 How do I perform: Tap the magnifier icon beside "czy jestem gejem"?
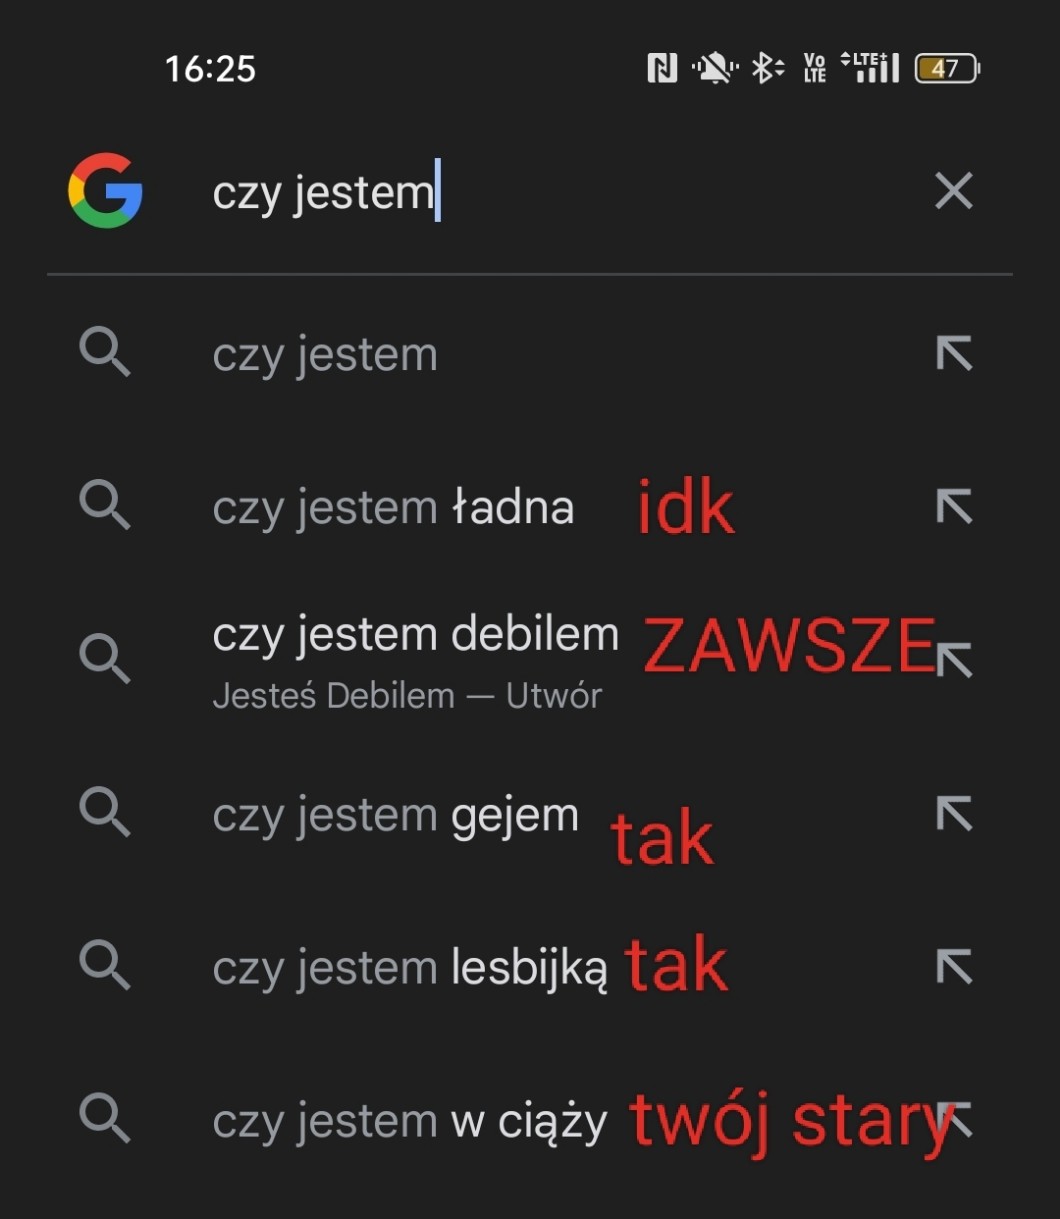click(105, 812)
